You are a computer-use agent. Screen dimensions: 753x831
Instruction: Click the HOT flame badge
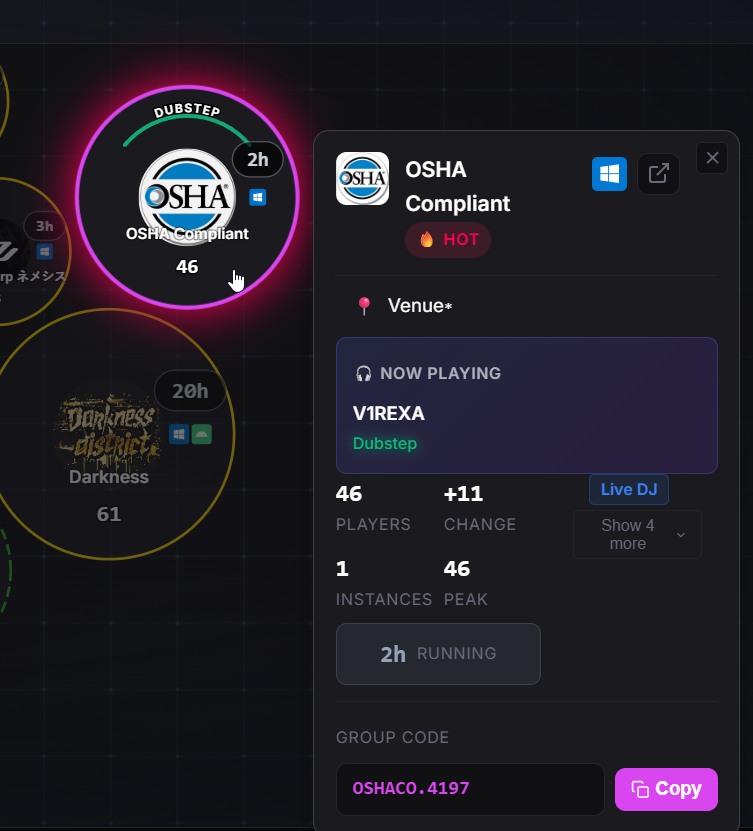point(448,240)
